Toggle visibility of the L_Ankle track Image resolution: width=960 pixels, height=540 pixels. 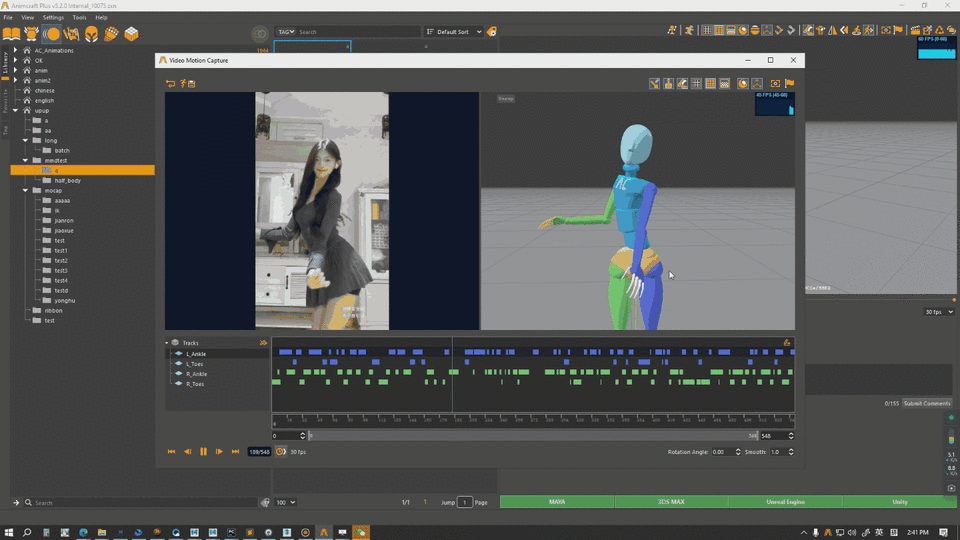point(179,354)
